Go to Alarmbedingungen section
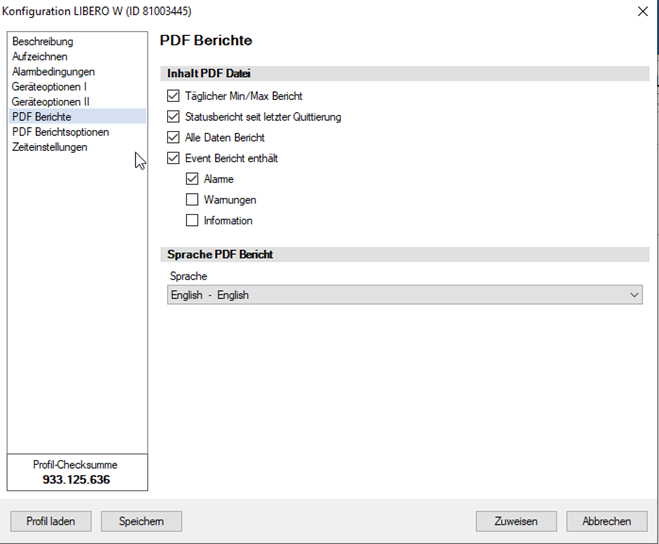 [x=53, y=72]
